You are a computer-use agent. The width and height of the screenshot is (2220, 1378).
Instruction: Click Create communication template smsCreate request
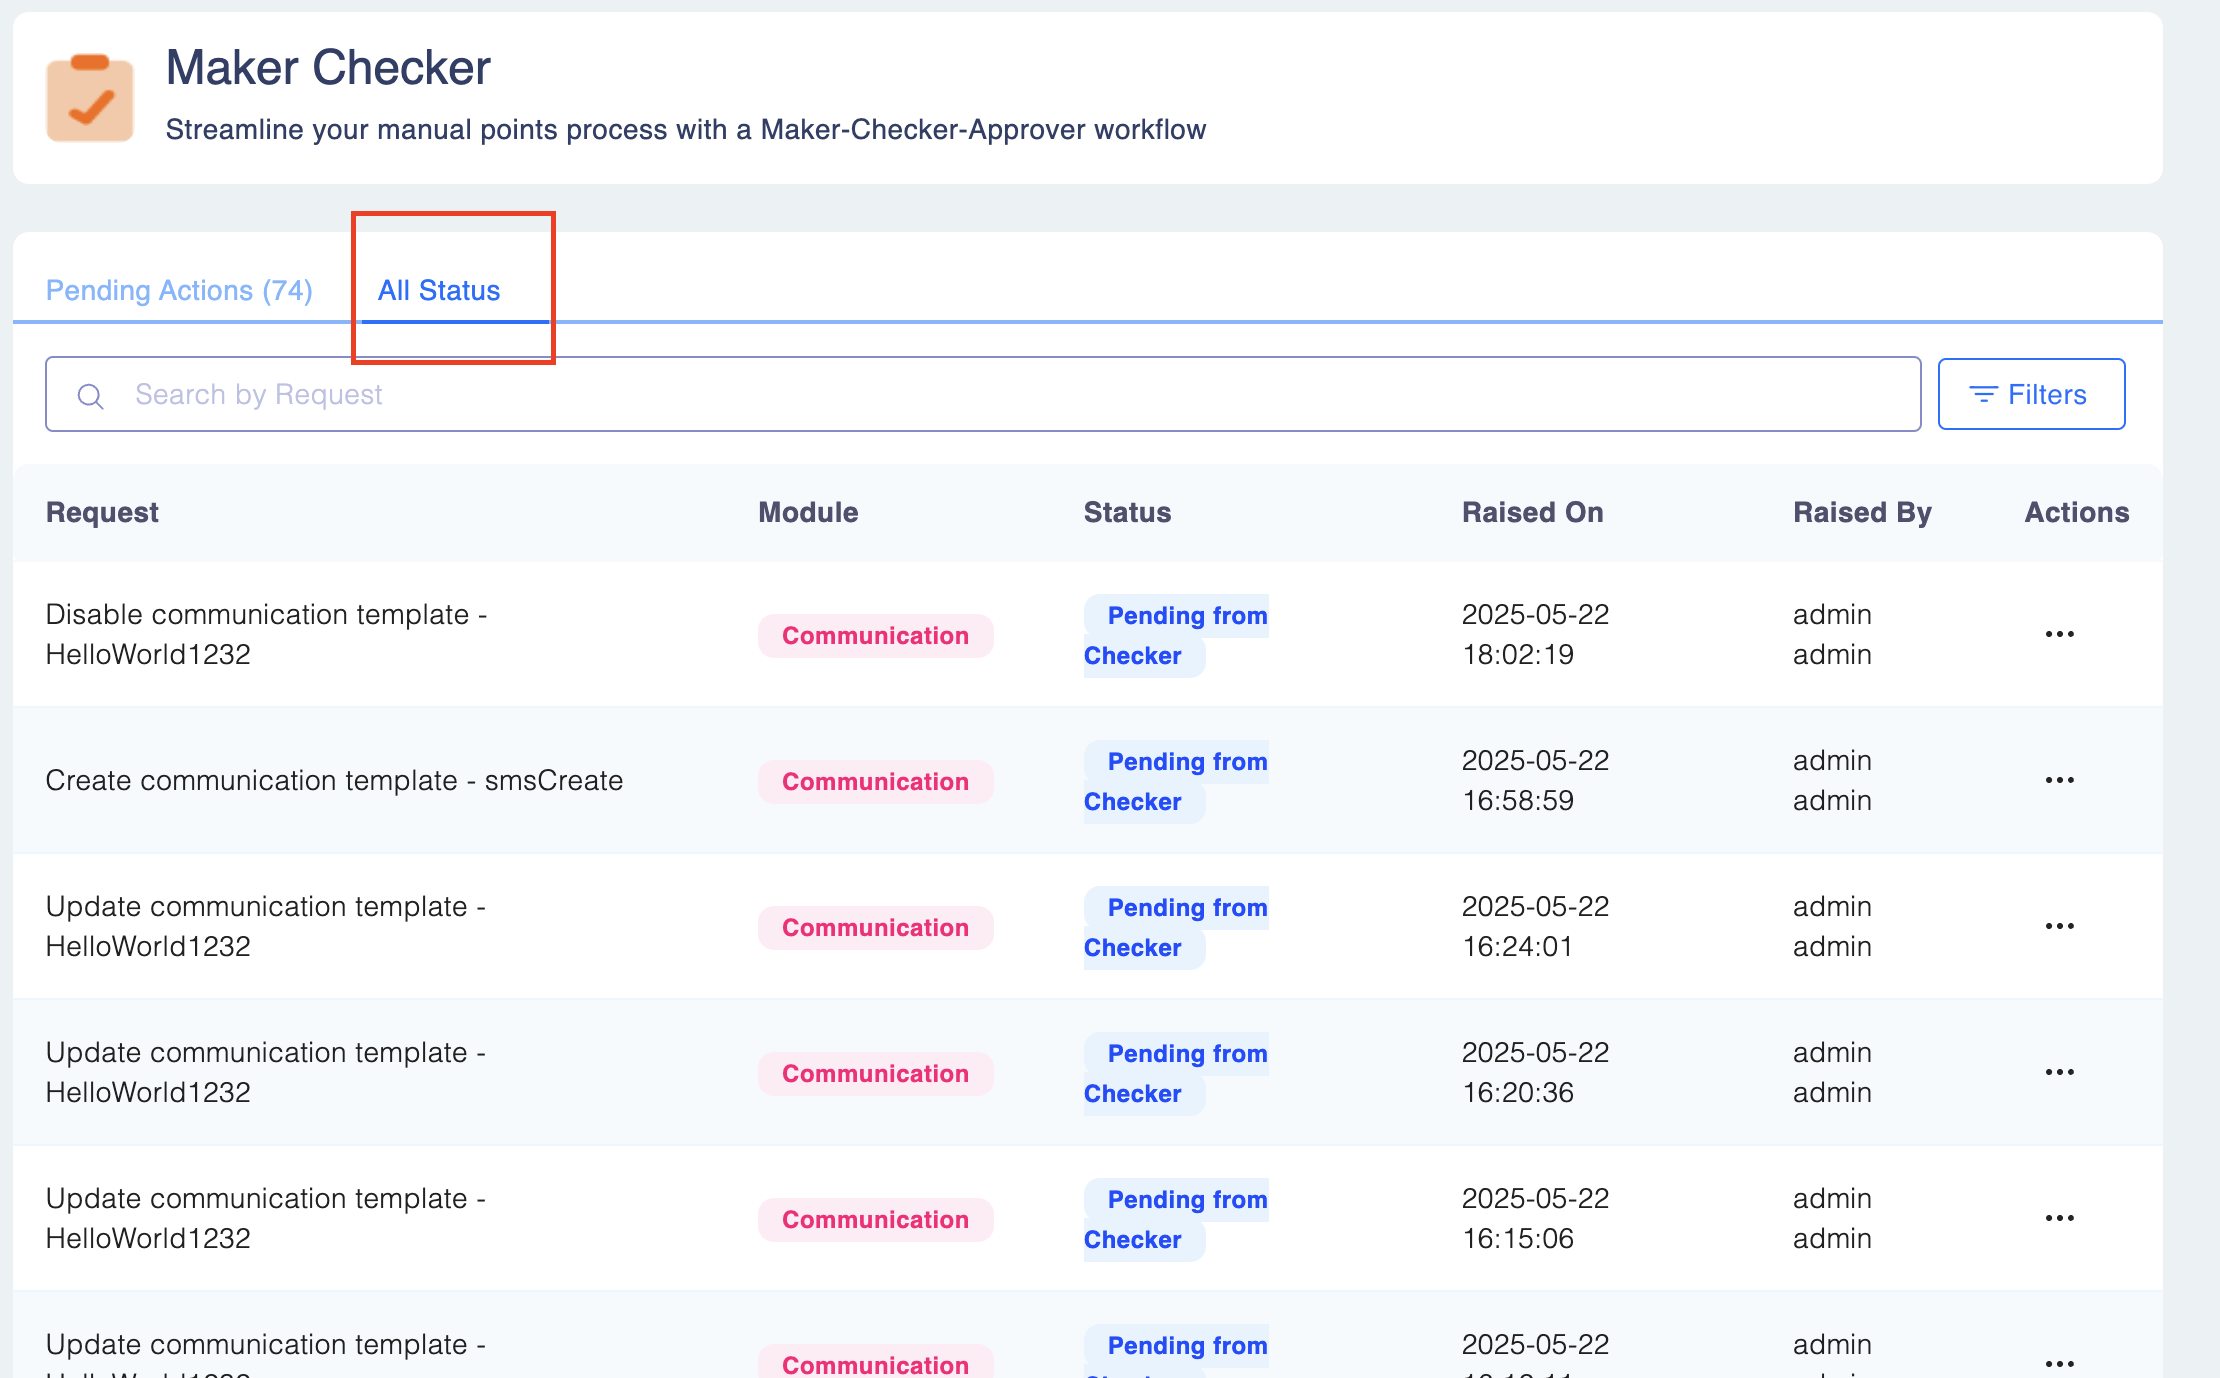(x=334, y=780)
